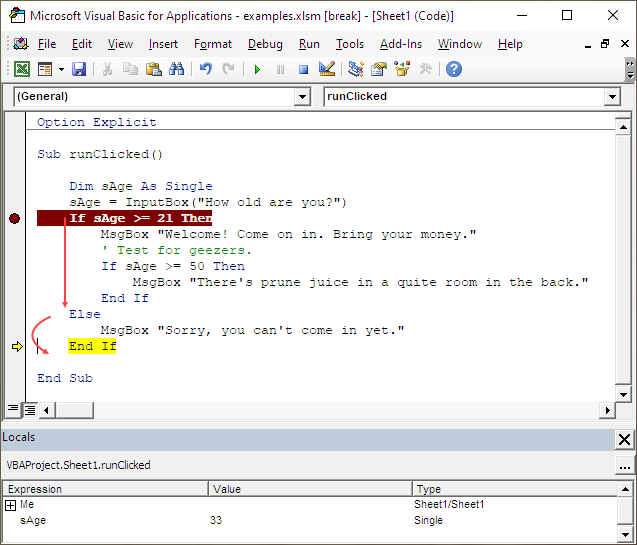Select the sAge variable row

pyautogui.click(x=310, y=520)
